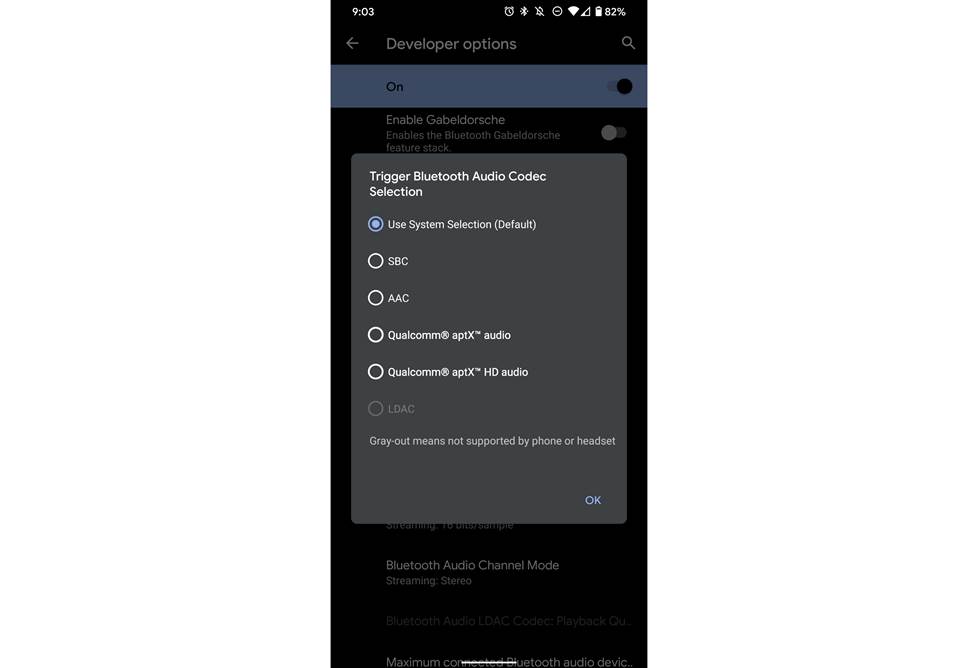Tap the alarm clock status icon
The height and width of the screenshot is (668, 978).
(x=509, y=11)
